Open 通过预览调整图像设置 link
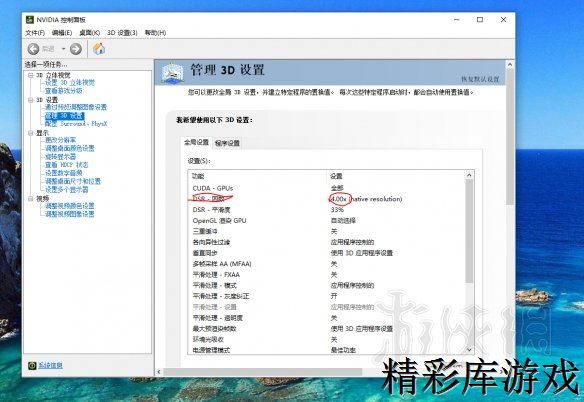This screenshot has width=584, height=402. pos(76,107)
